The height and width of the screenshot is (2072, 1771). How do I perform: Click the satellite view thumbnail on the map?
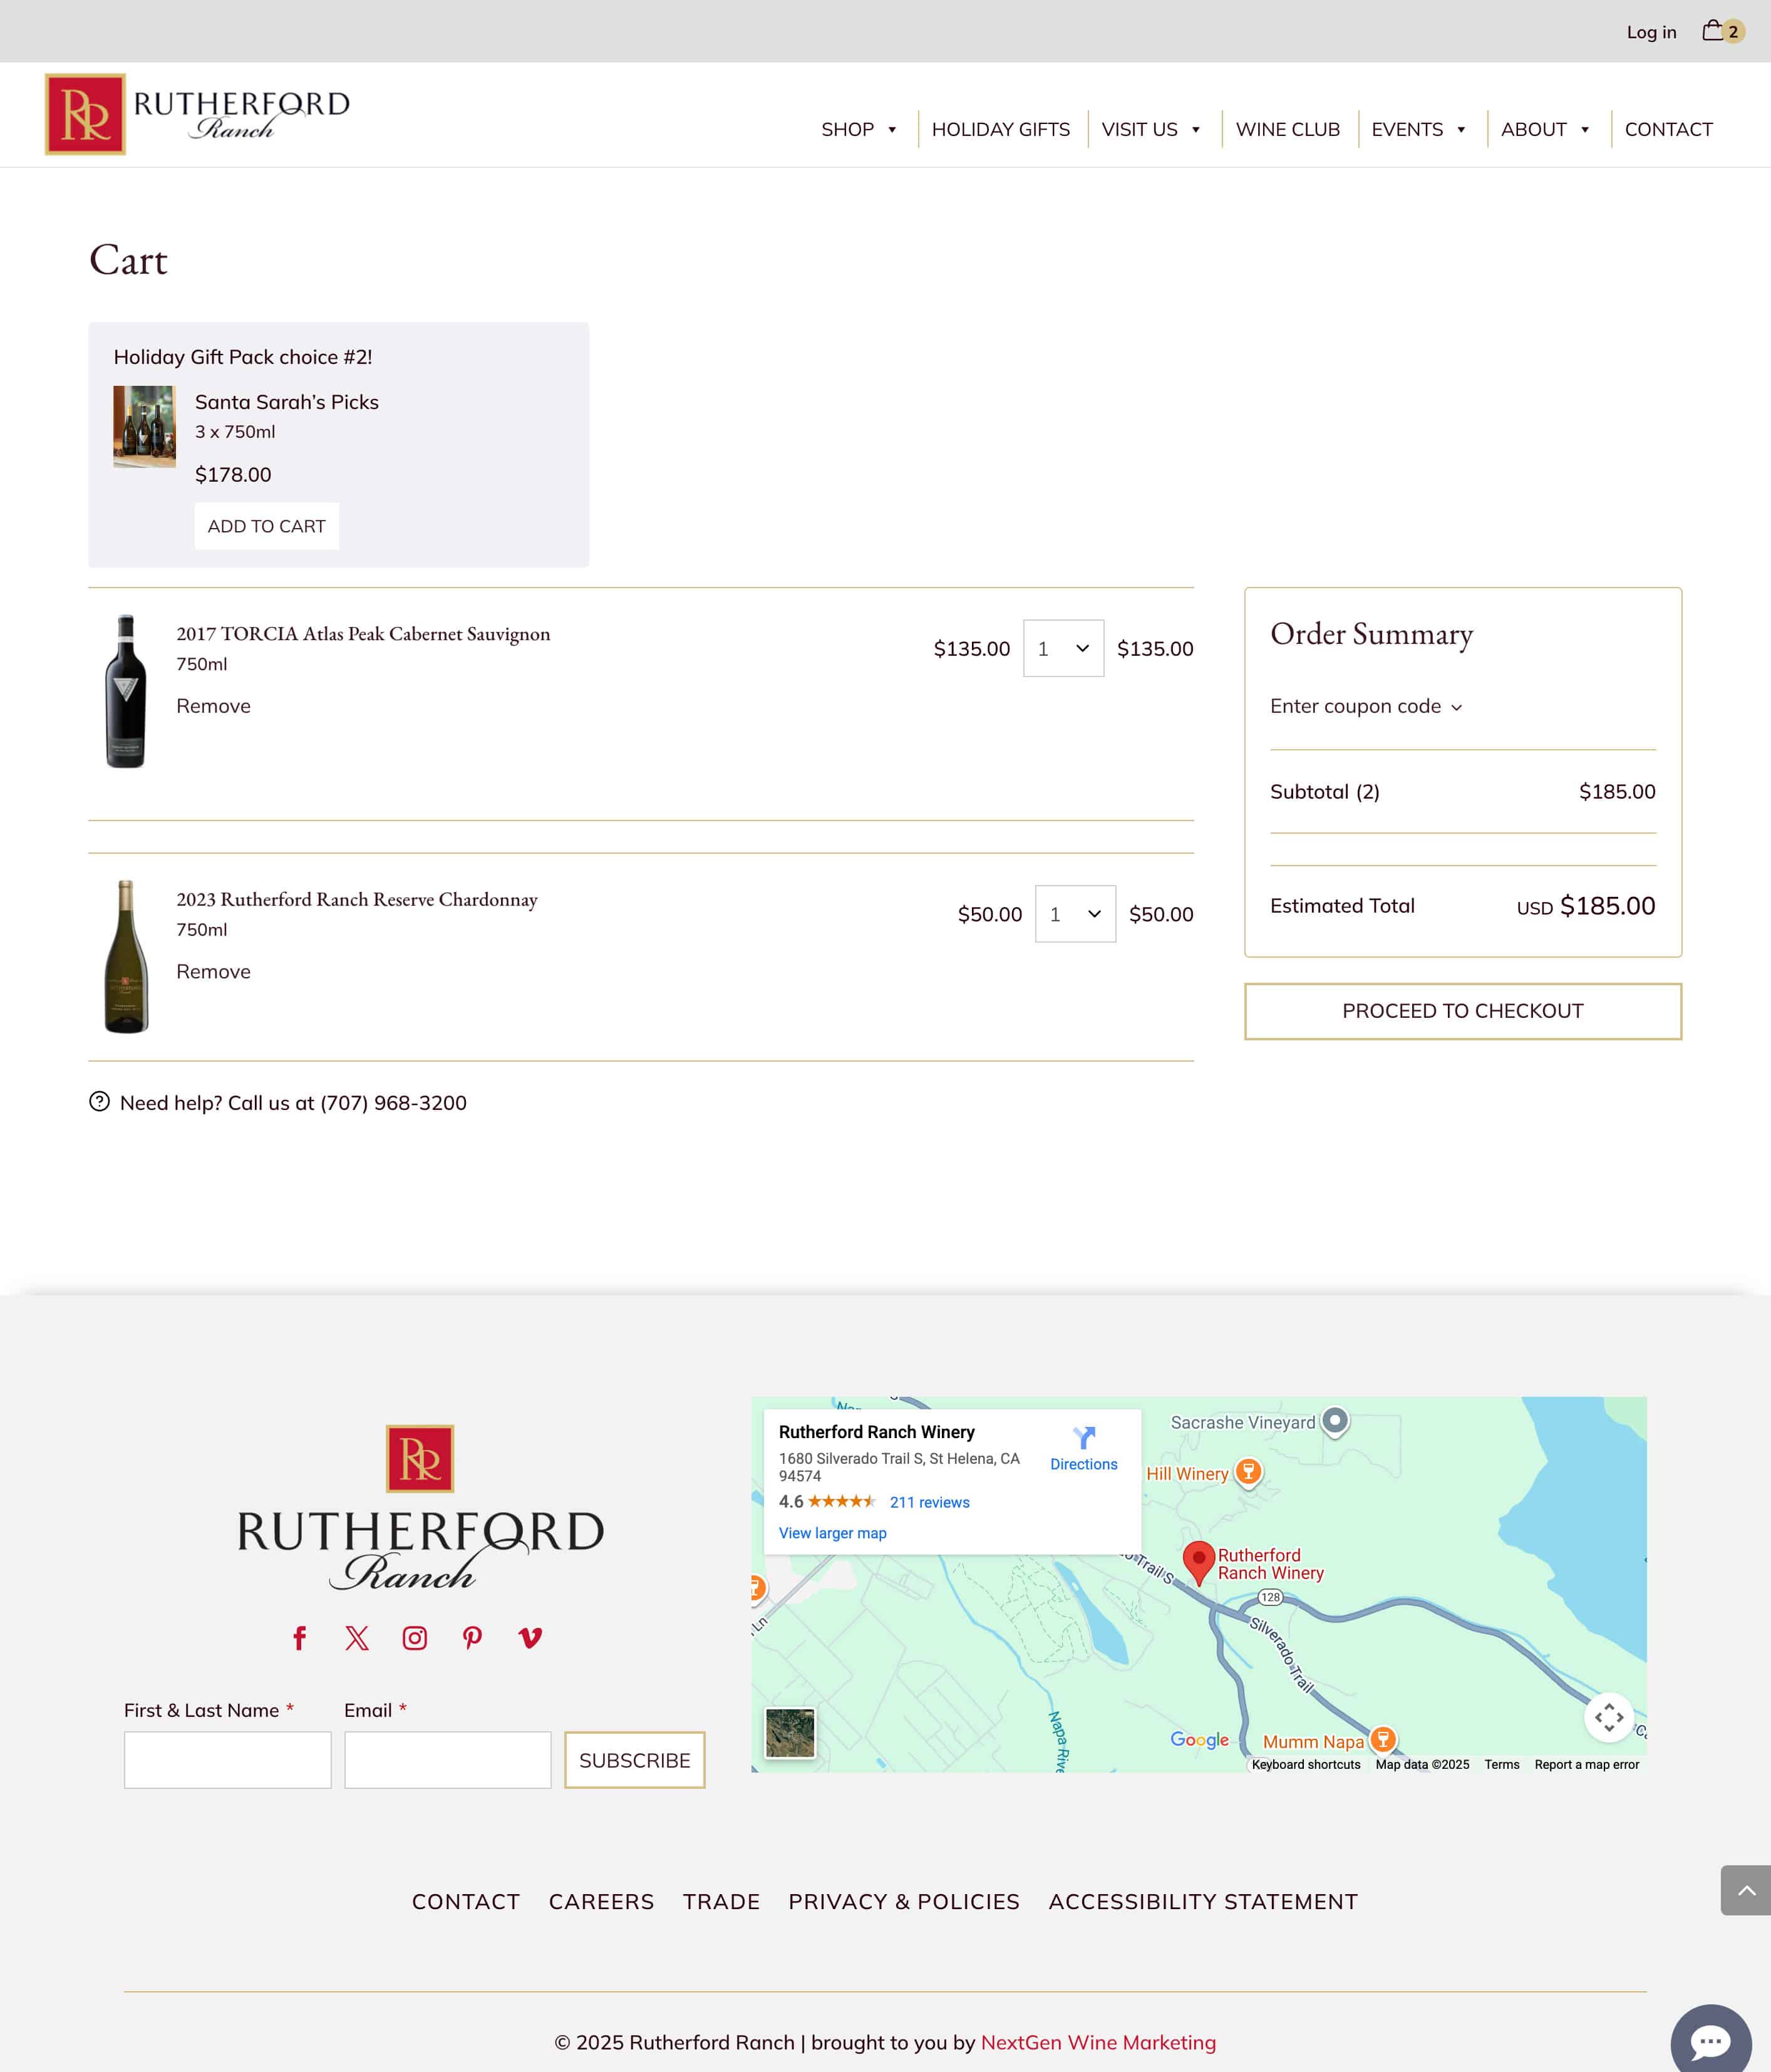790,1734
